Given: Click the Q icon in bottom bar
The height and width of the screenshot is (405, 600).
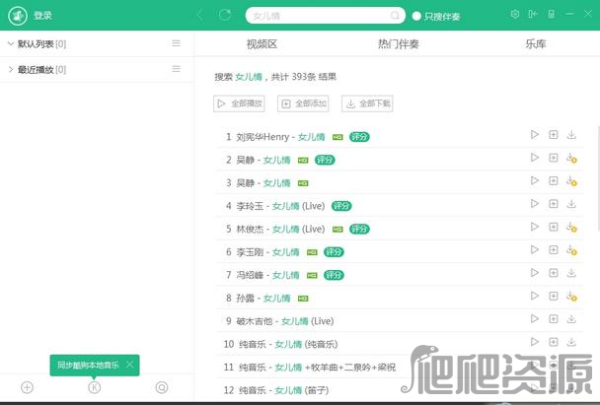Looking at the screenshot, I should coord(162,387).
